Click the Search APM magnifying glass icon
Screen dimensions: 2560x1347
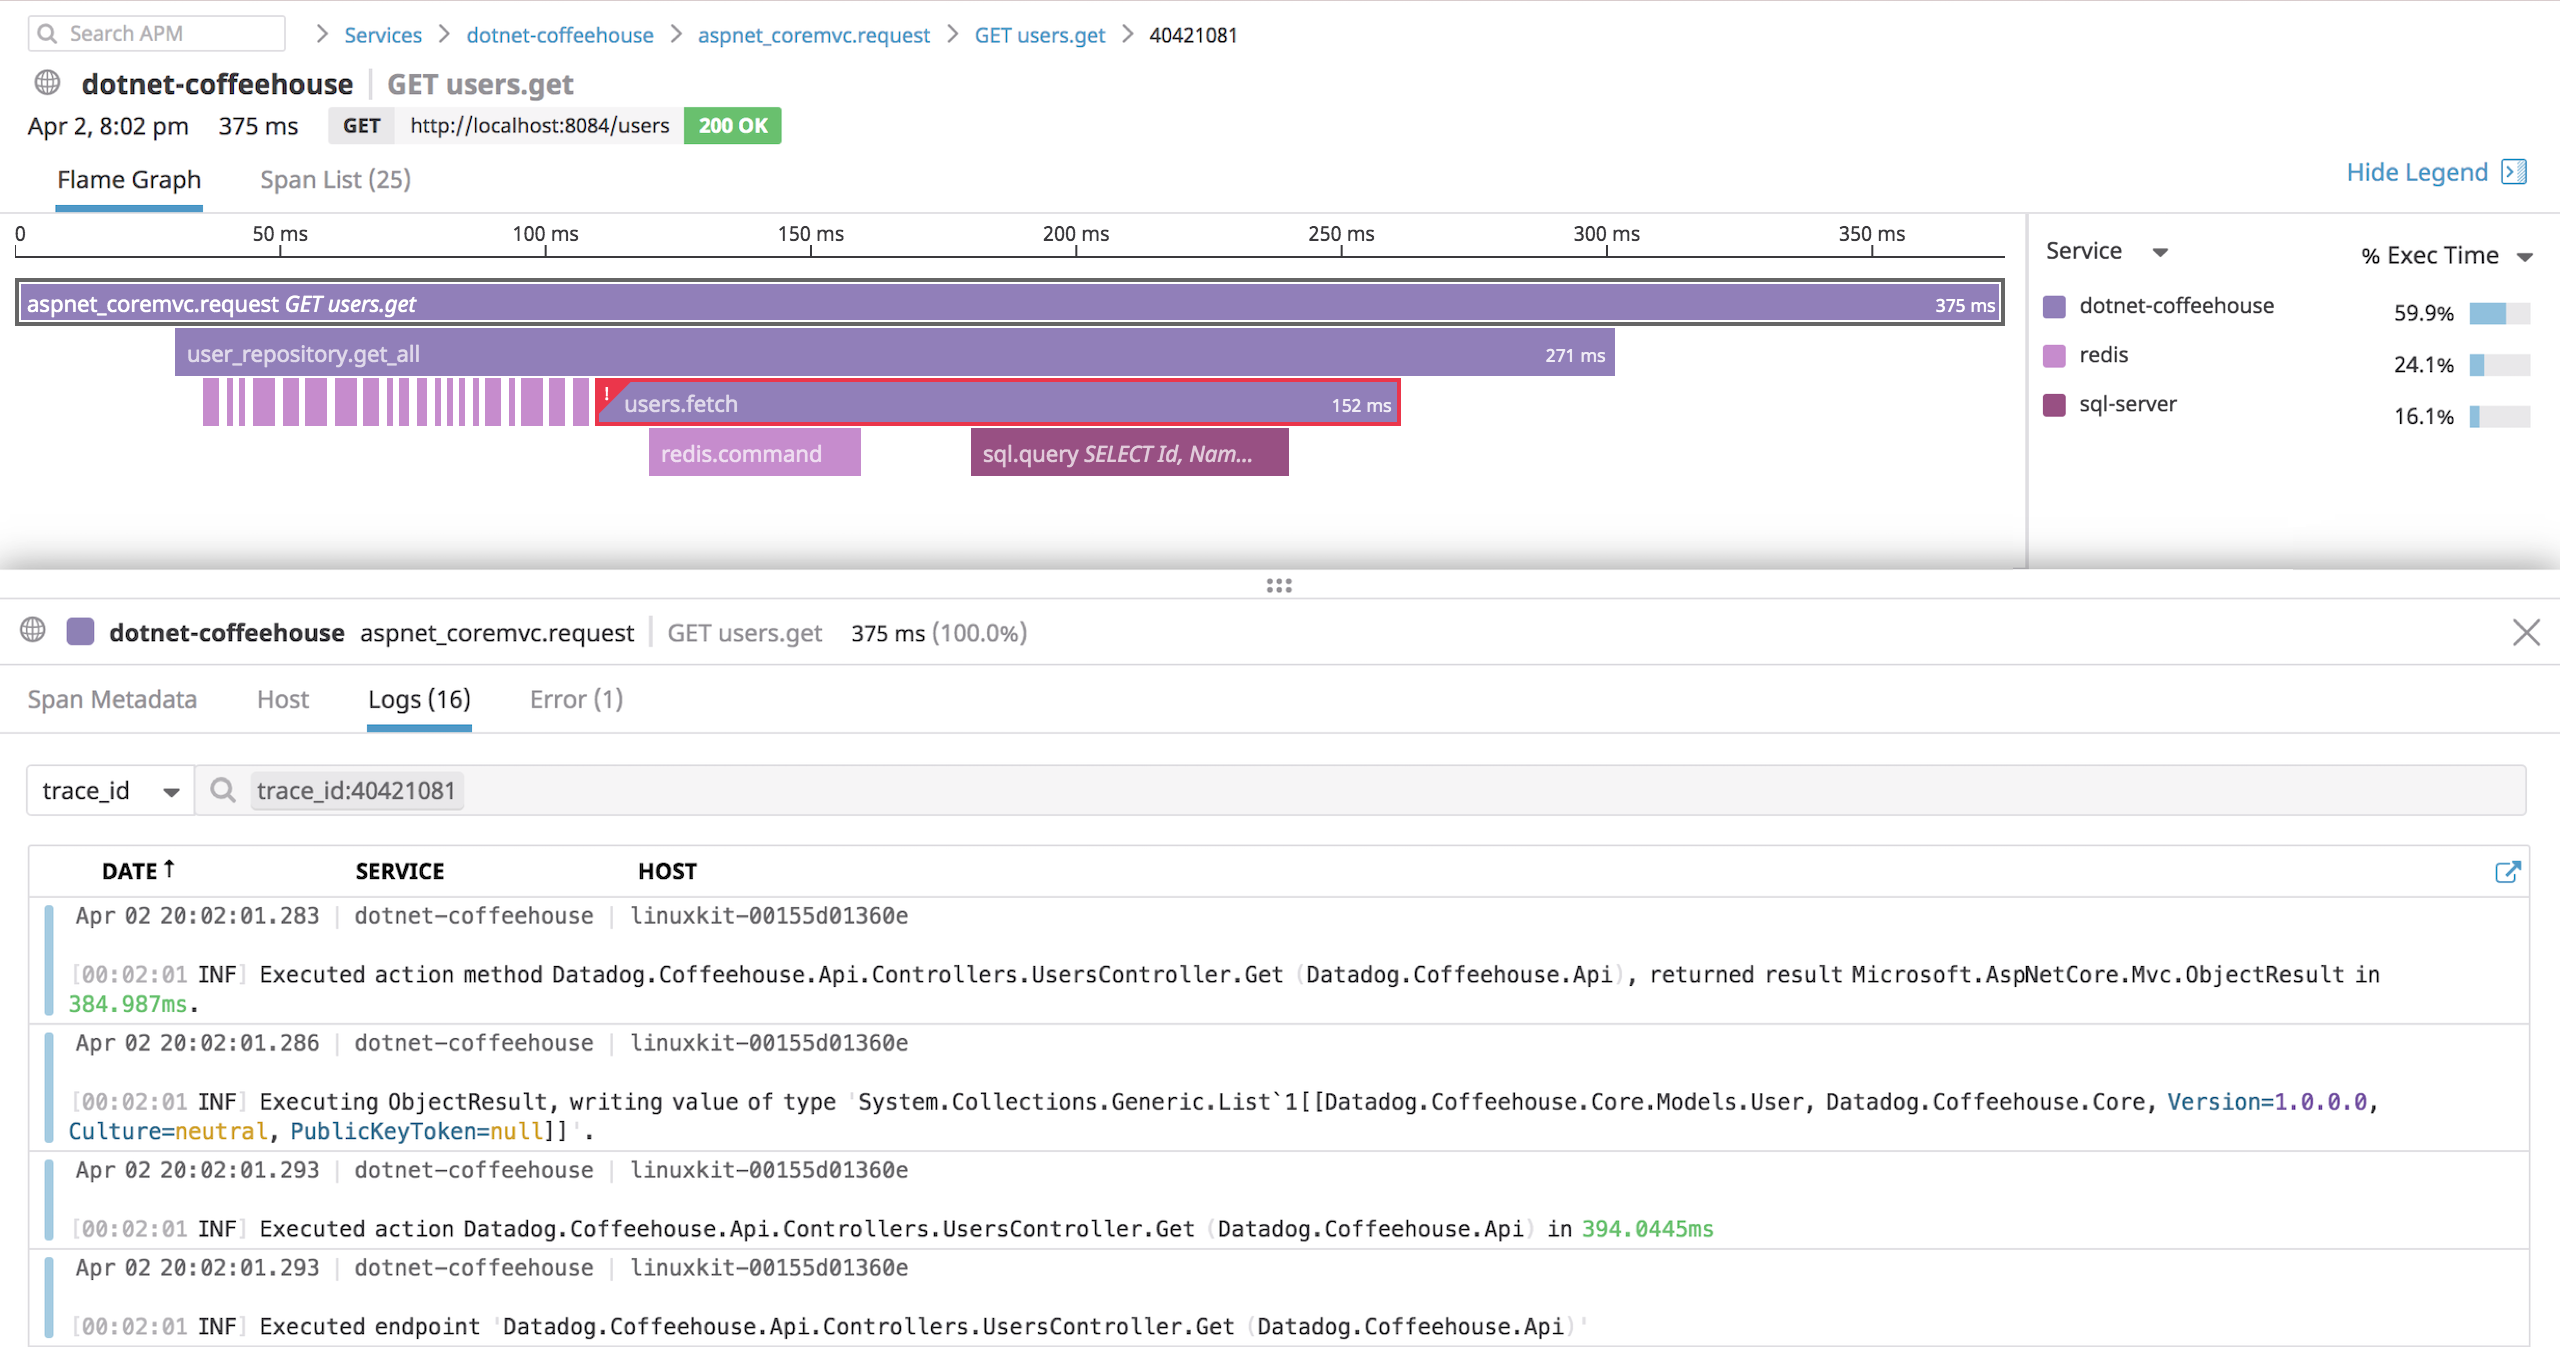(46, 33)
